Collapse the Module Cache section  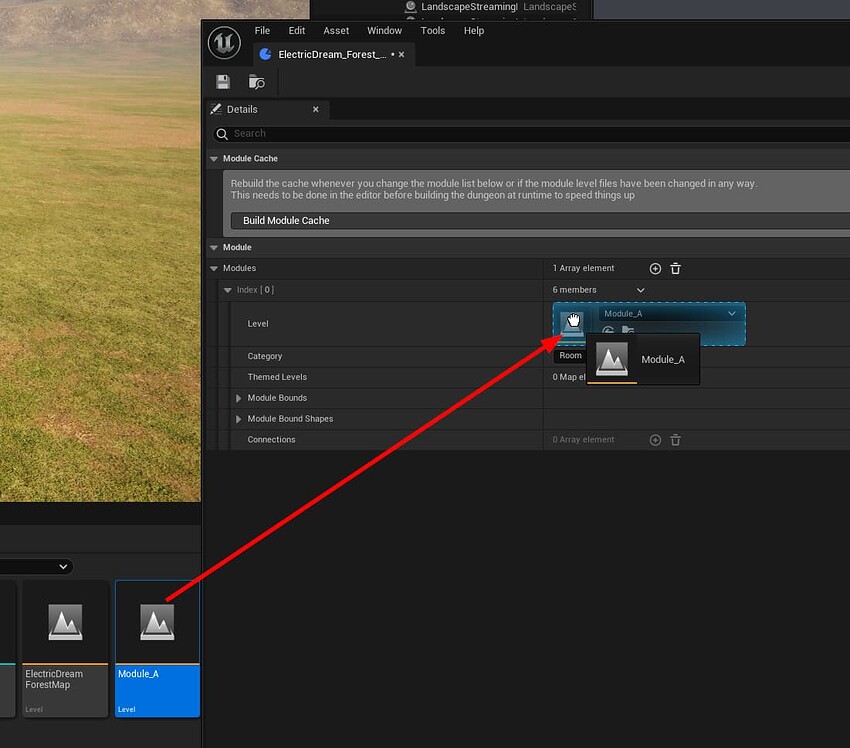(x=214, y=158)
